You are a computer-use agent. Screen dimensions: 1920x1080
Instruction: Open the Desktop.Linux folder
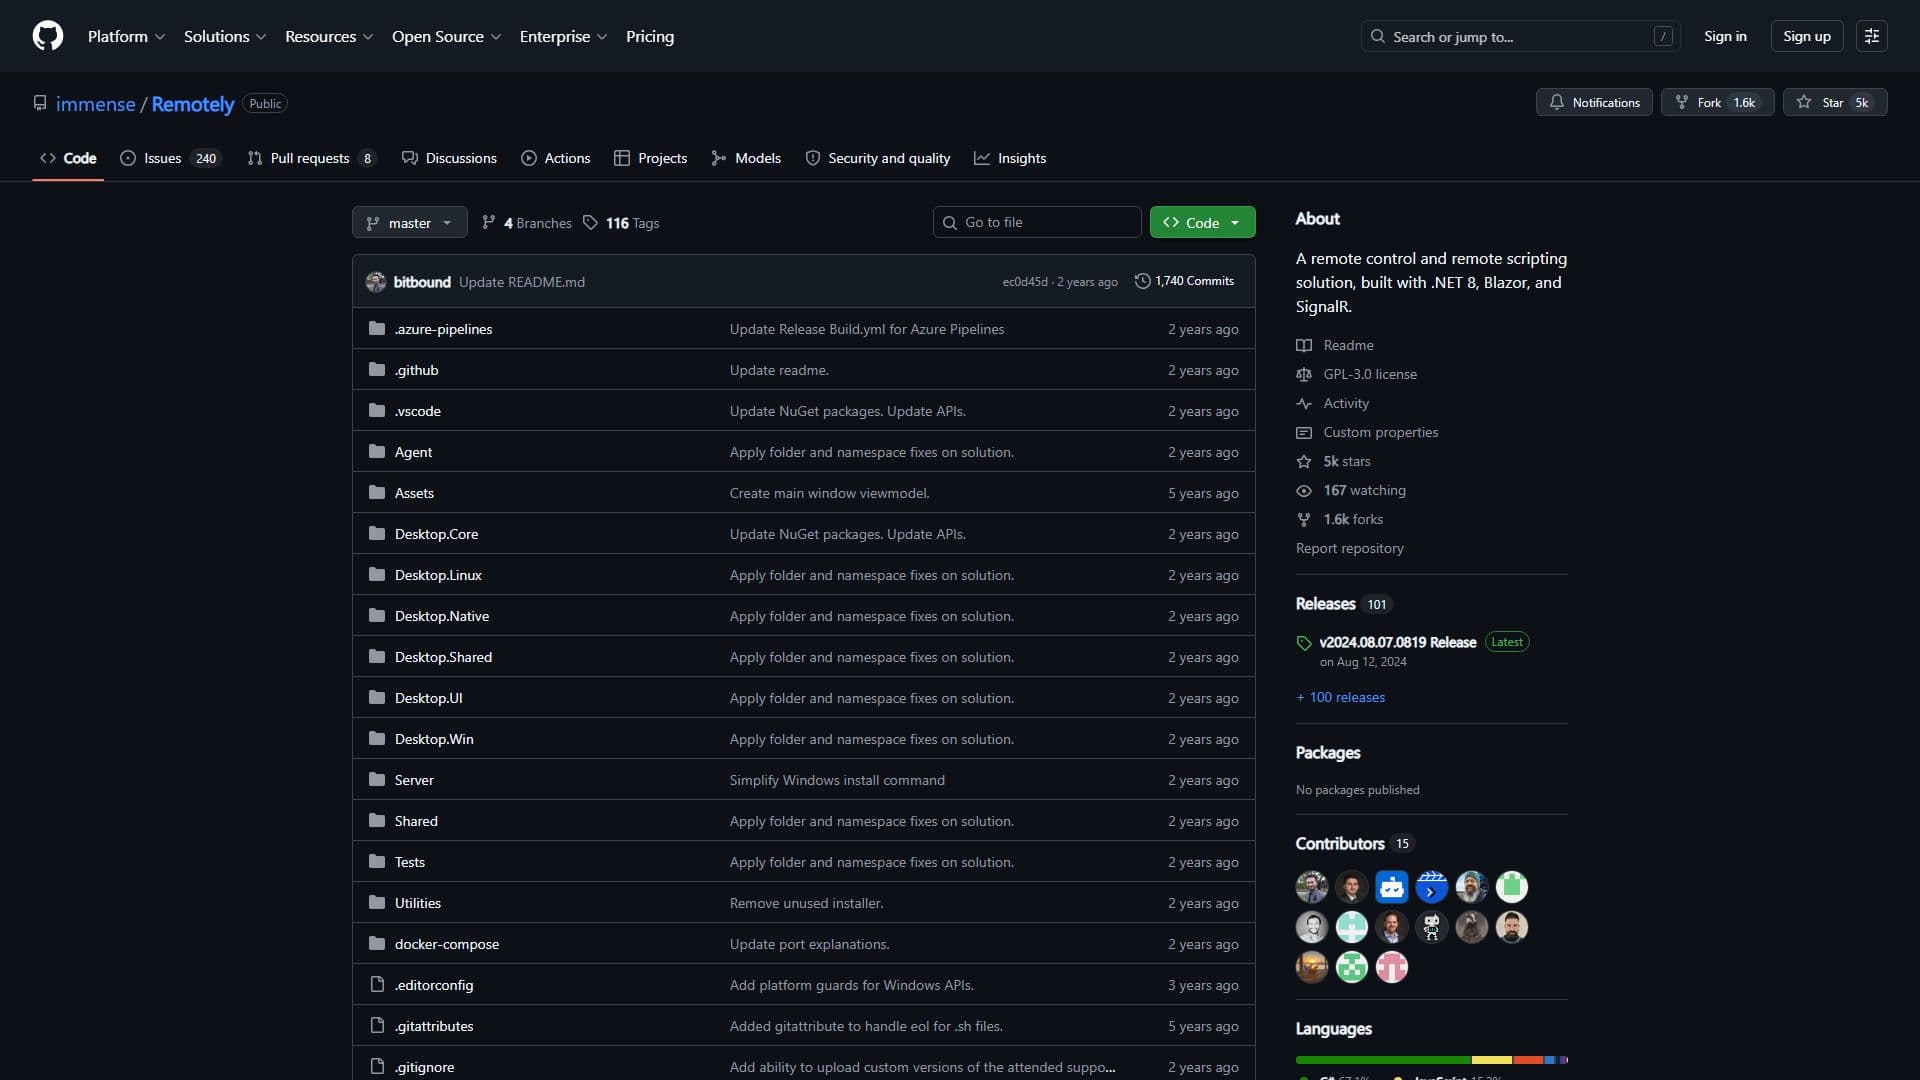(438, 575)
